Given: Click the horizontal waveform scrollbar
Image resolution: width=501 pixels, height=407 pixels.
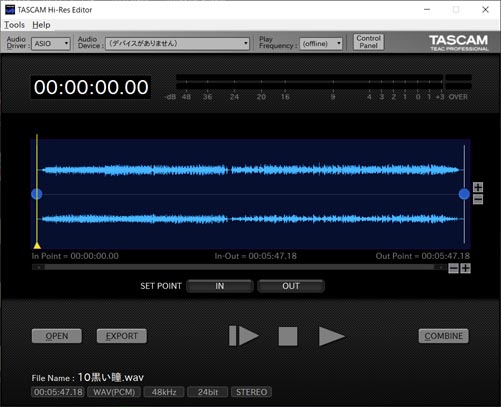Looking at the screenshot, I should coord(239,267).
